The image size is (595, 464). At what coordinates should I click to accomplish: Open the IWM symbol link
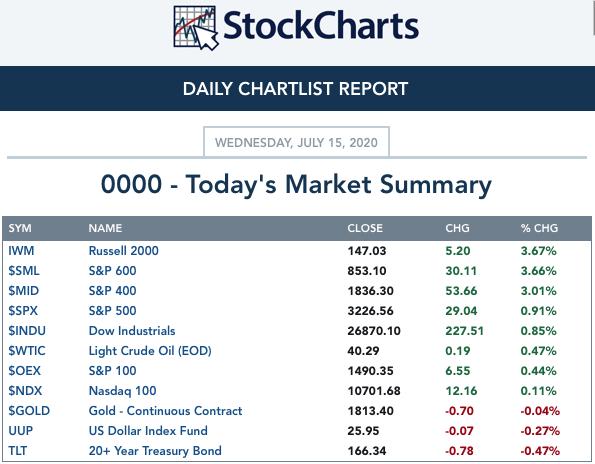point(21,251)
